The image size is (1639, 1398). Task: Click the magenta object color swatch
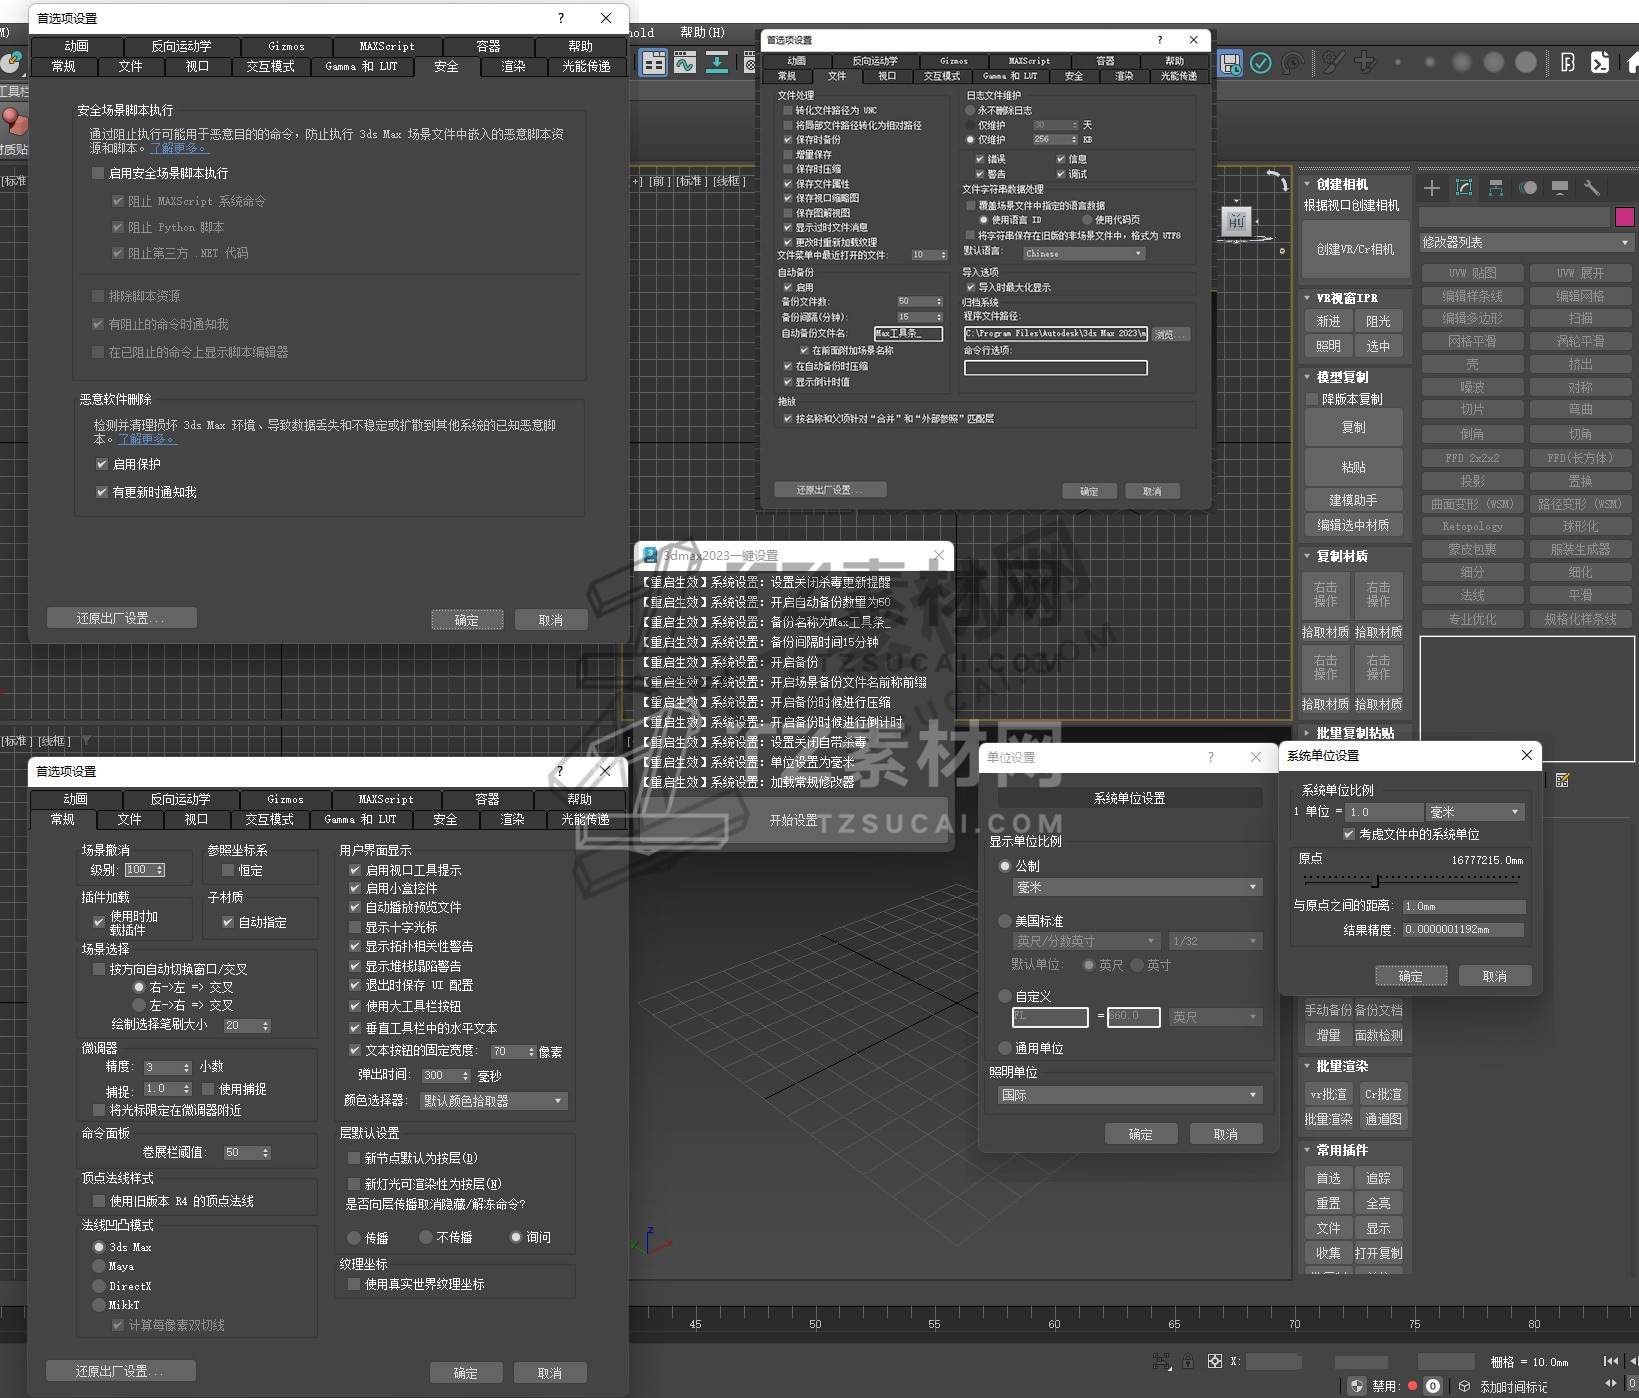click(x=1624, y=217)
